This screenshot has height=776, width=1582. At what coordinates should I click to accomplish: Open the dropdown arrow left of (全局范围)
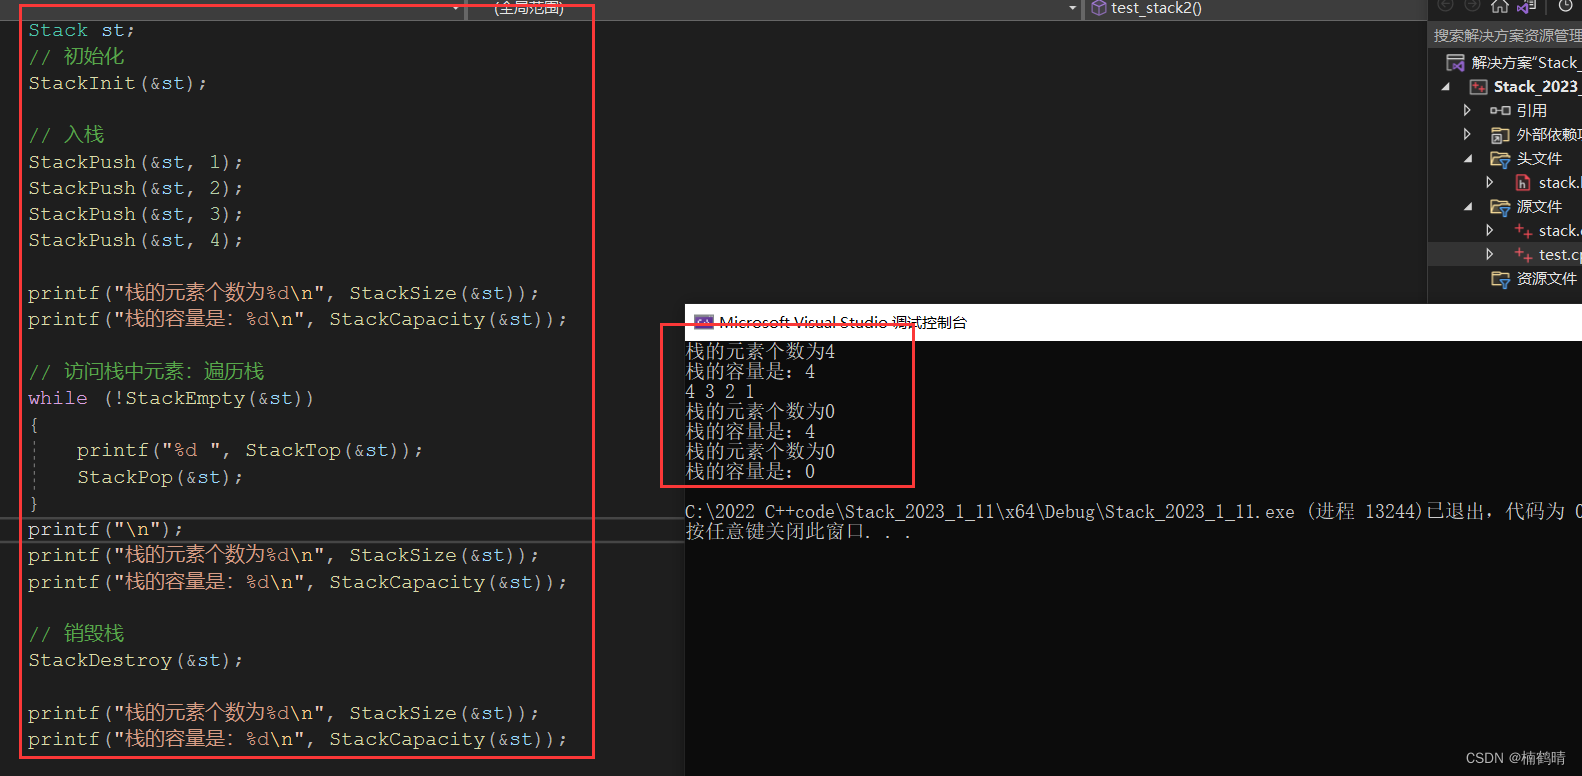pos(456,8)
